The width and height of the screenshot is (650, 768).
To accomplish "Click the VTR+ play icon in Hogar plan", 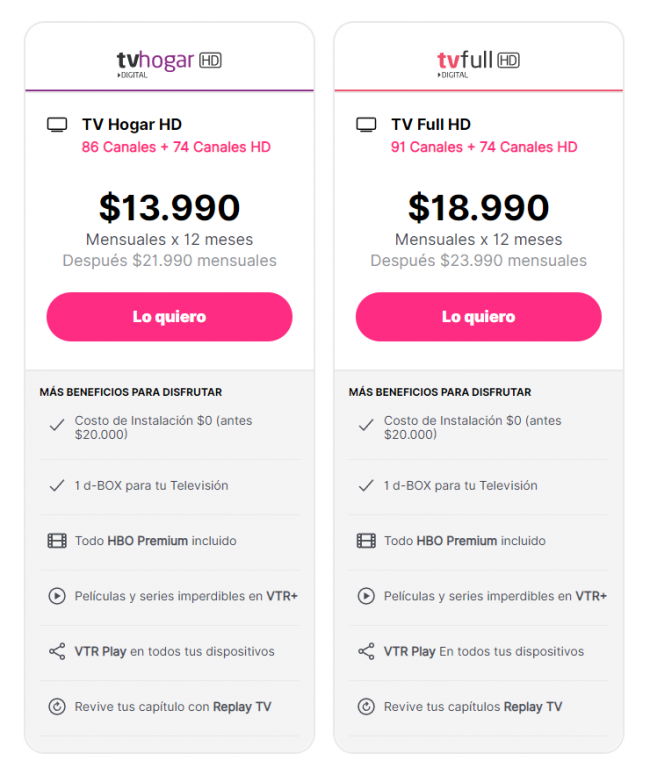I will click(x=57, y=596).
